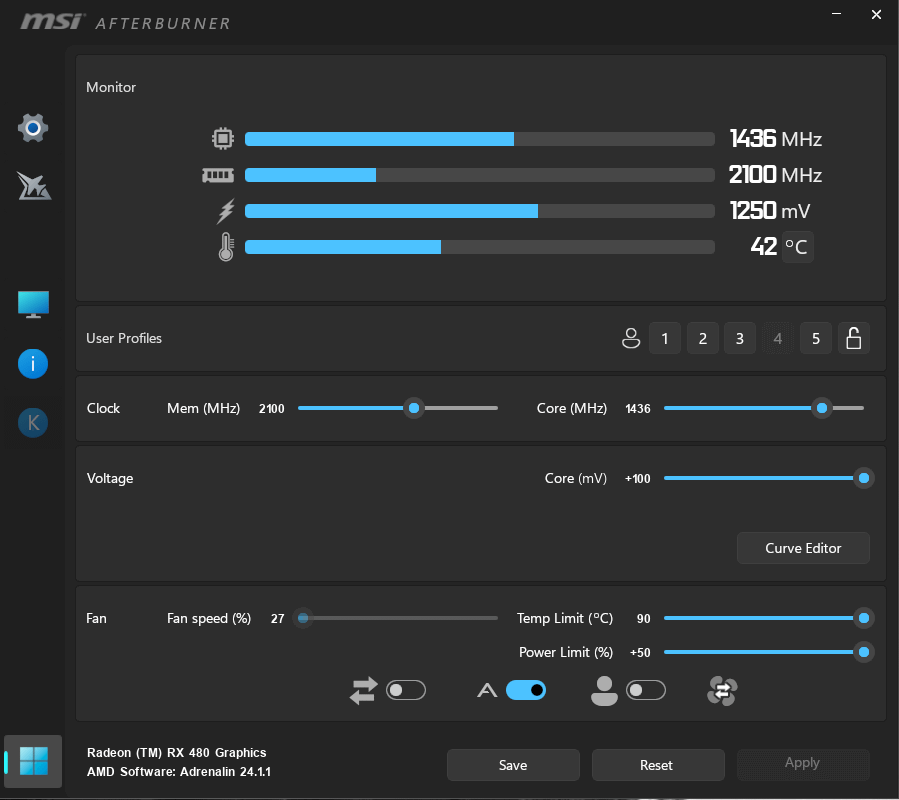The height and width of the screenshot is (800, 899).
Task: Open the Curve Editor
Action: 803,548
